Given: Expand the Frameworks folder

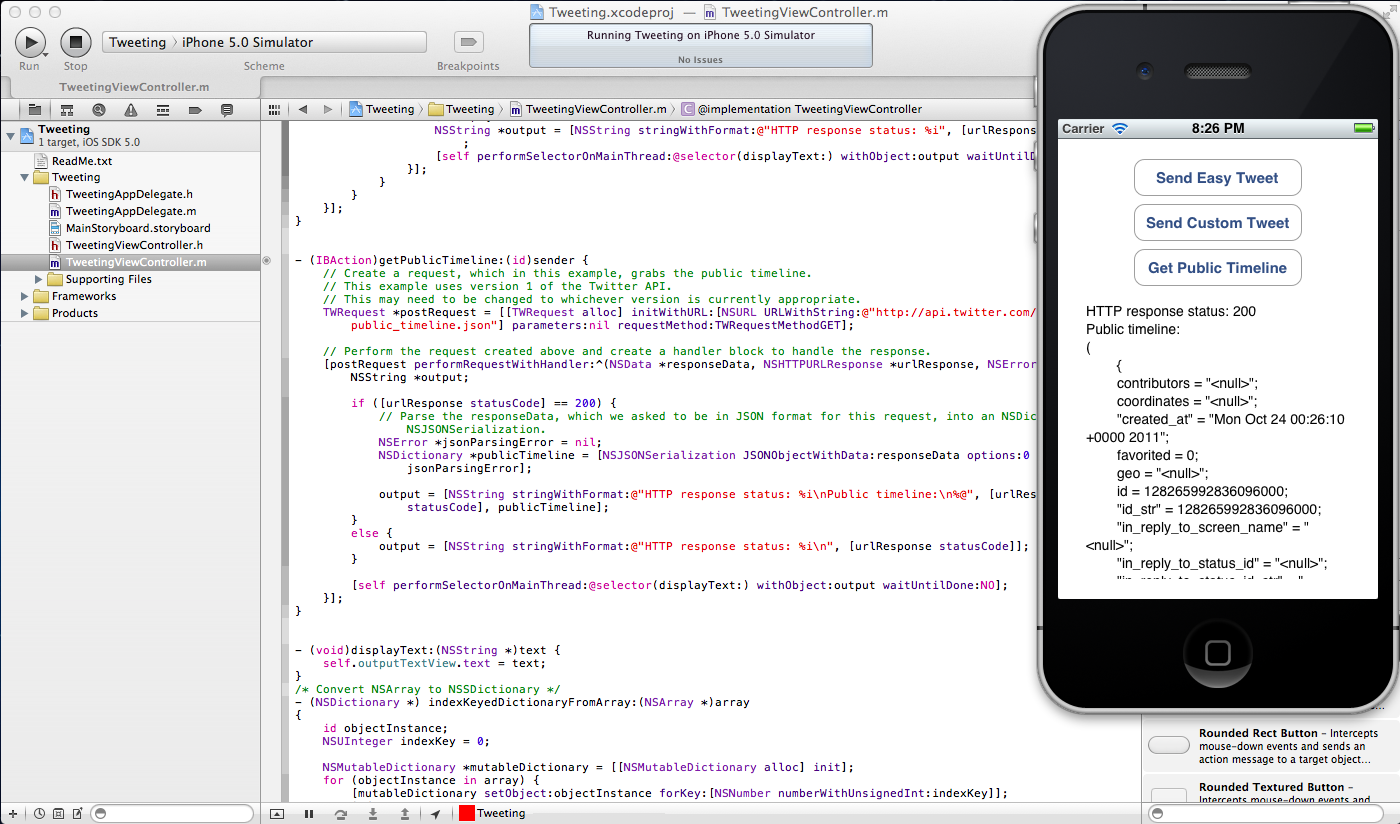Looking at the screenshot, I should 25,296.
